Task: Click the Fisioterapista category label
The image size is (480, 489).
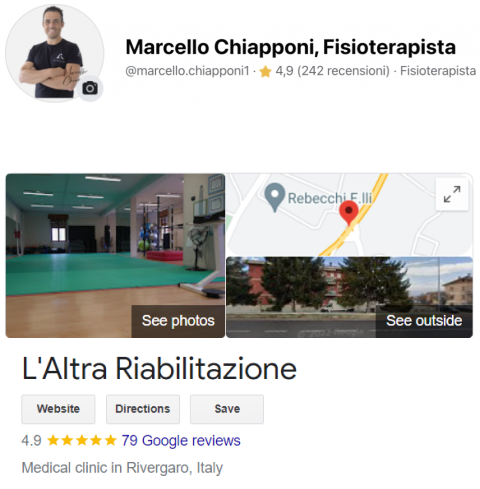Action: (x=438, y=71)
